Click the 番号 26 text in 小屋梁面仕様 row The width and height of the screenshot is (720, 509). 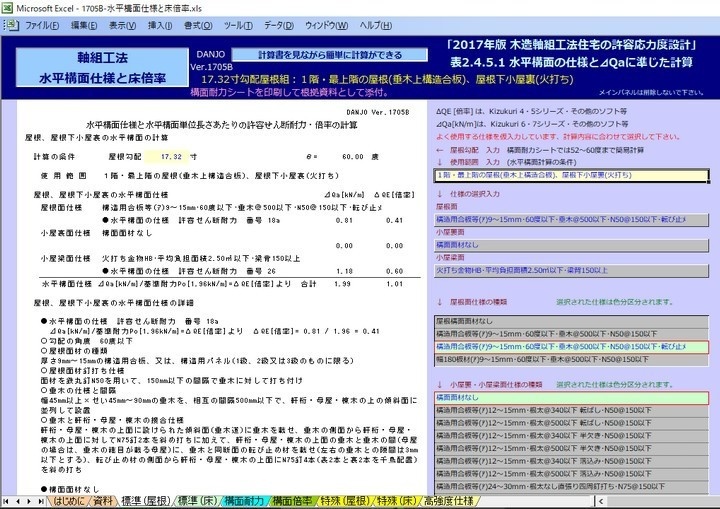coord(261,271)
